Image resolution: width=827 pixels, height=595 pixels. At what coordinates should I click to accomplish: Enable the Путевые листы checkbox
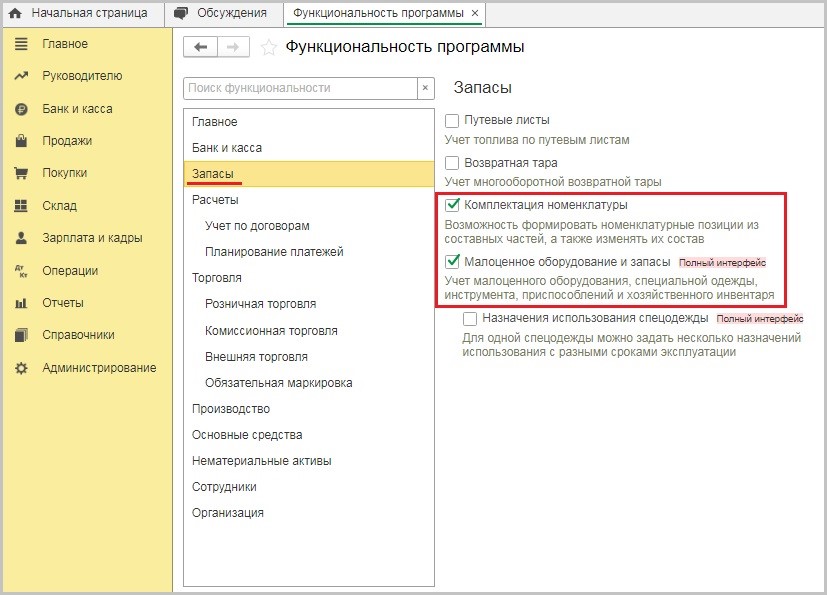pyautogui.click(x=452, y=121)
